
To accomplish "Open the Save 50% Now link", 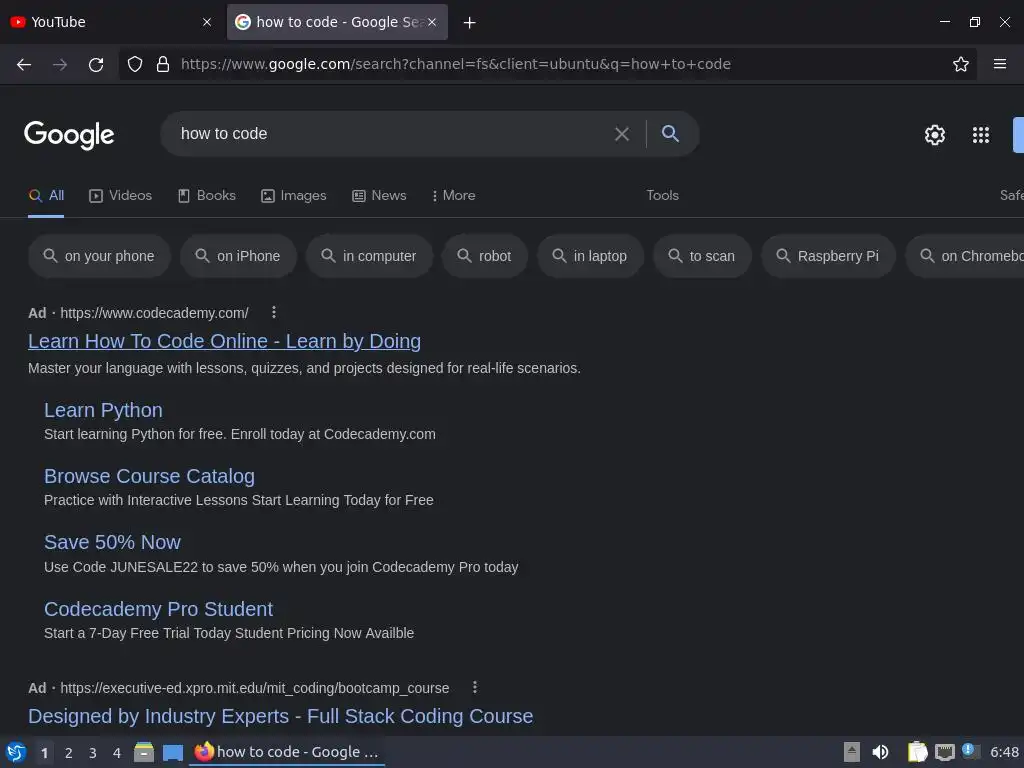I will tap(112, 542).
